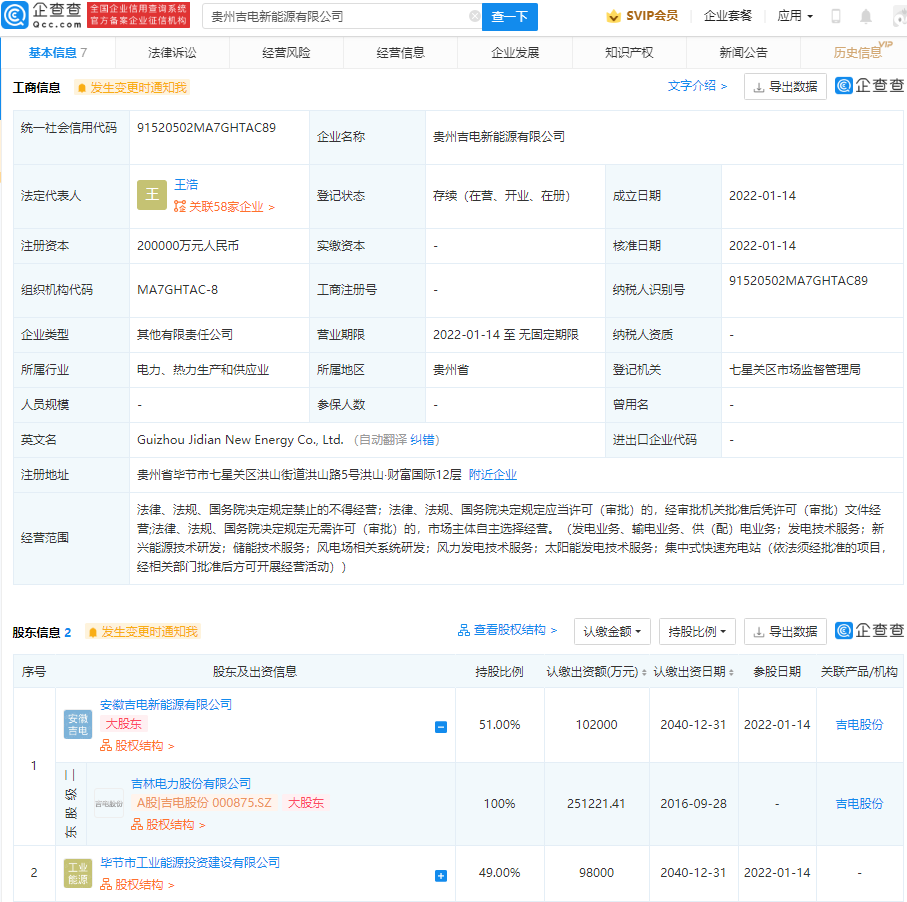Collapse the 安徽吉电新能源 shareholder row
This screenshot has width=907, height=902.
tap(440, 727)
